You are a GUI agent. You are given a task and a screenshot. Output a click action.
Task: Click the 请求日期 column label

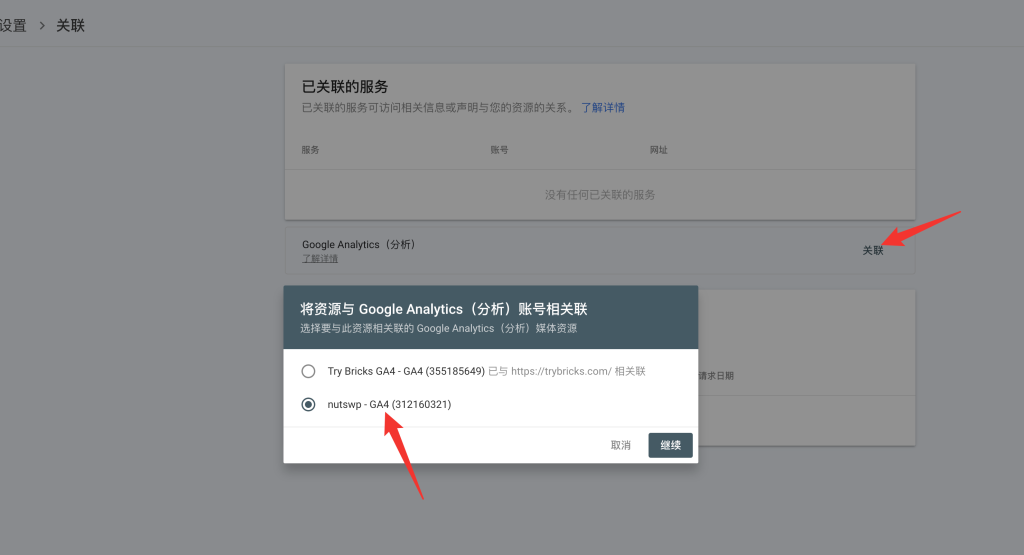tap(716, 376)
